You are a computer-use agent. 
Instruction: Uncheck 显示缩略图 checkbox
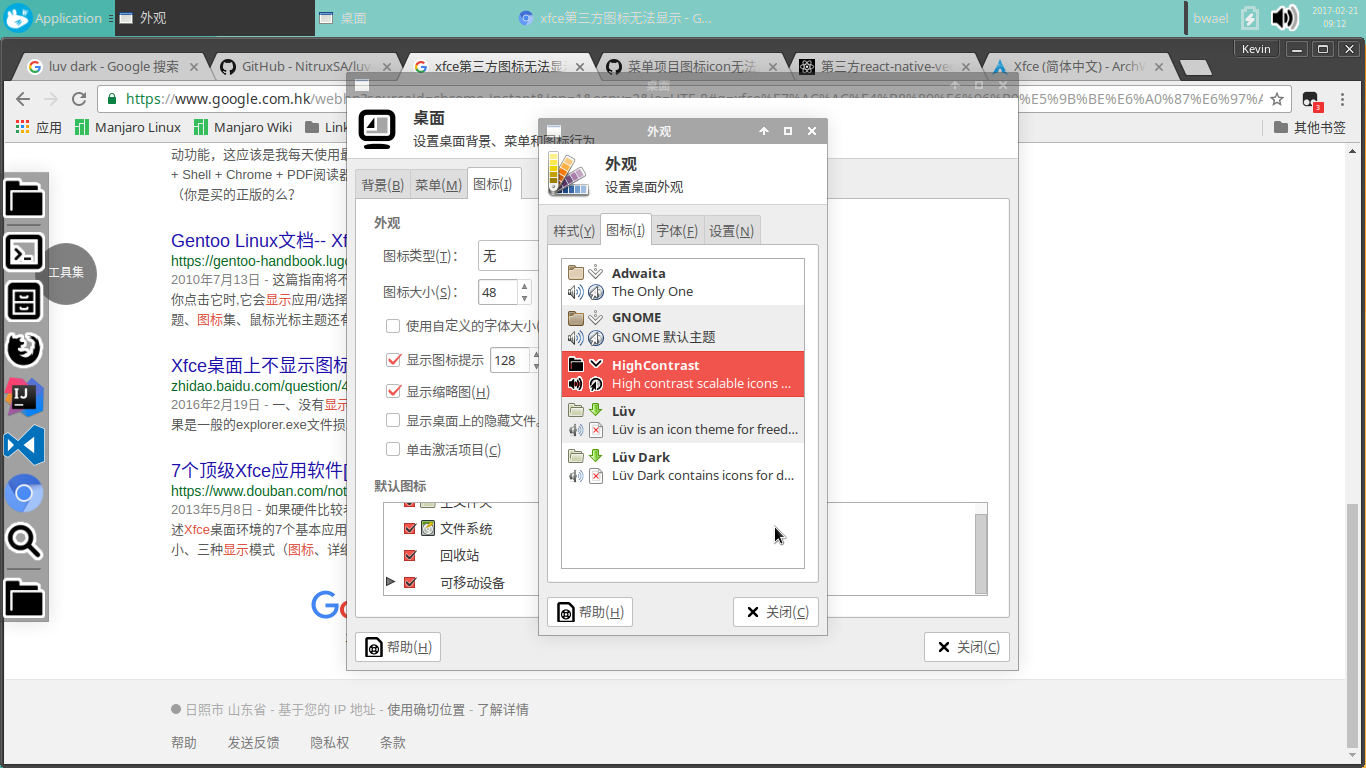[393, 392]
